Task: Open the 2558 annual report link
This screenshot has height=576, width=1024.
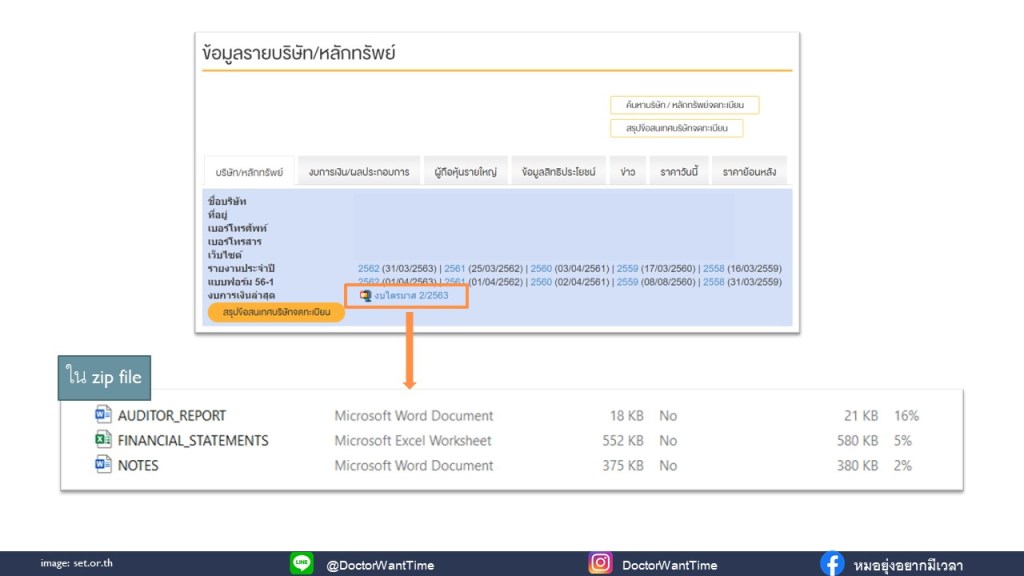Action: pos(713,269)
